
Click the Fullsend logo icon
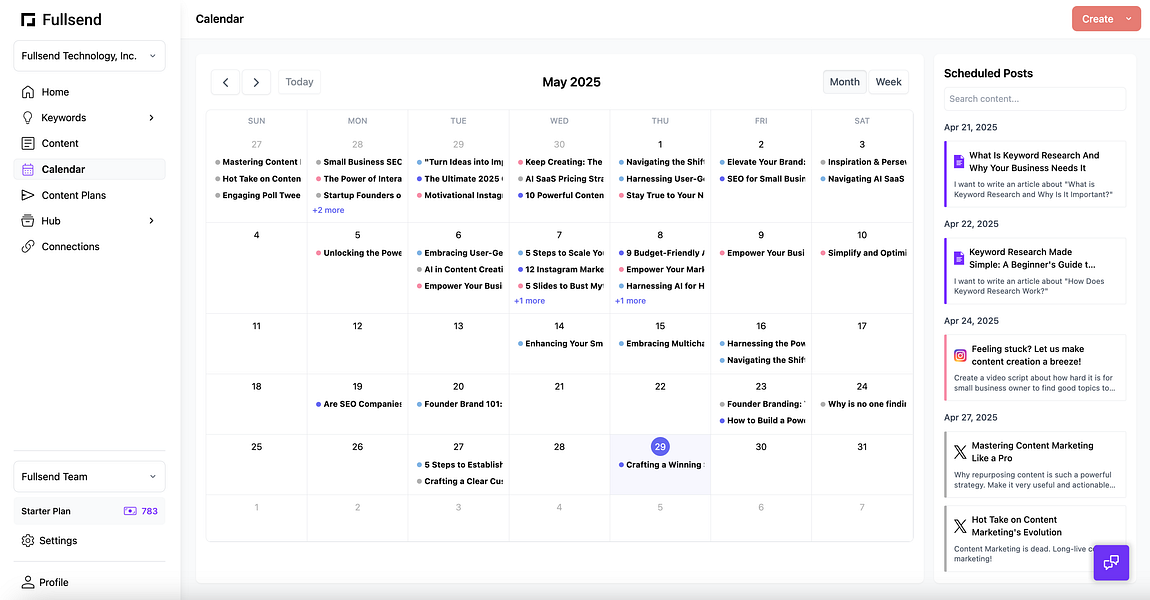tap(28, 20)
